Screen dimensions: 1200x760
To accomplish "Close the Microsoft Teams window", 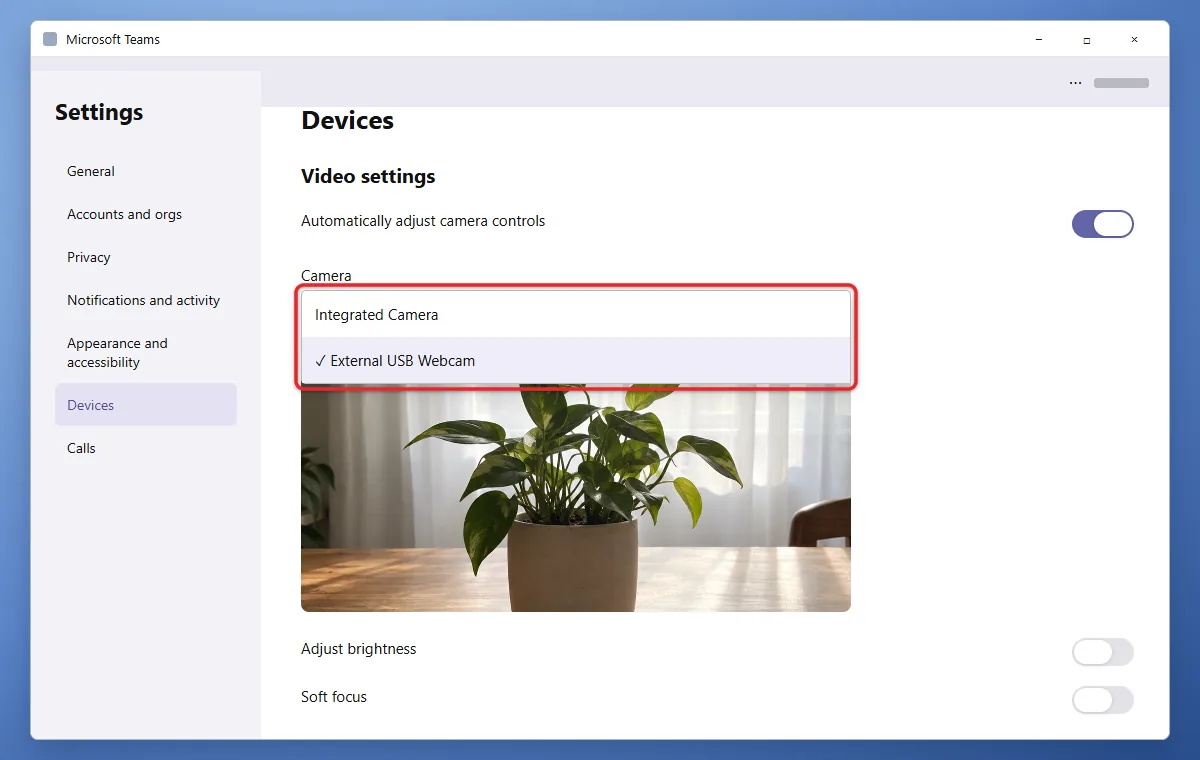I will point(1134,39).
